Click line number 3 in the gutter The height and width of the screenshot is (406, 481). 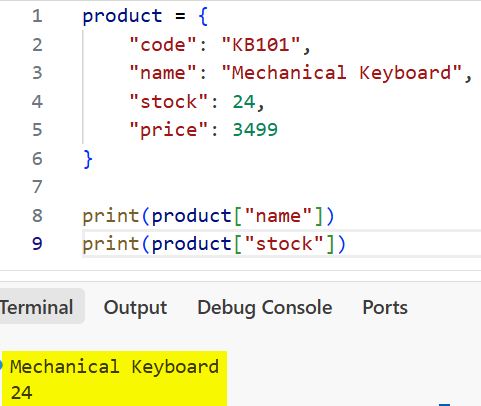point(37,73)
